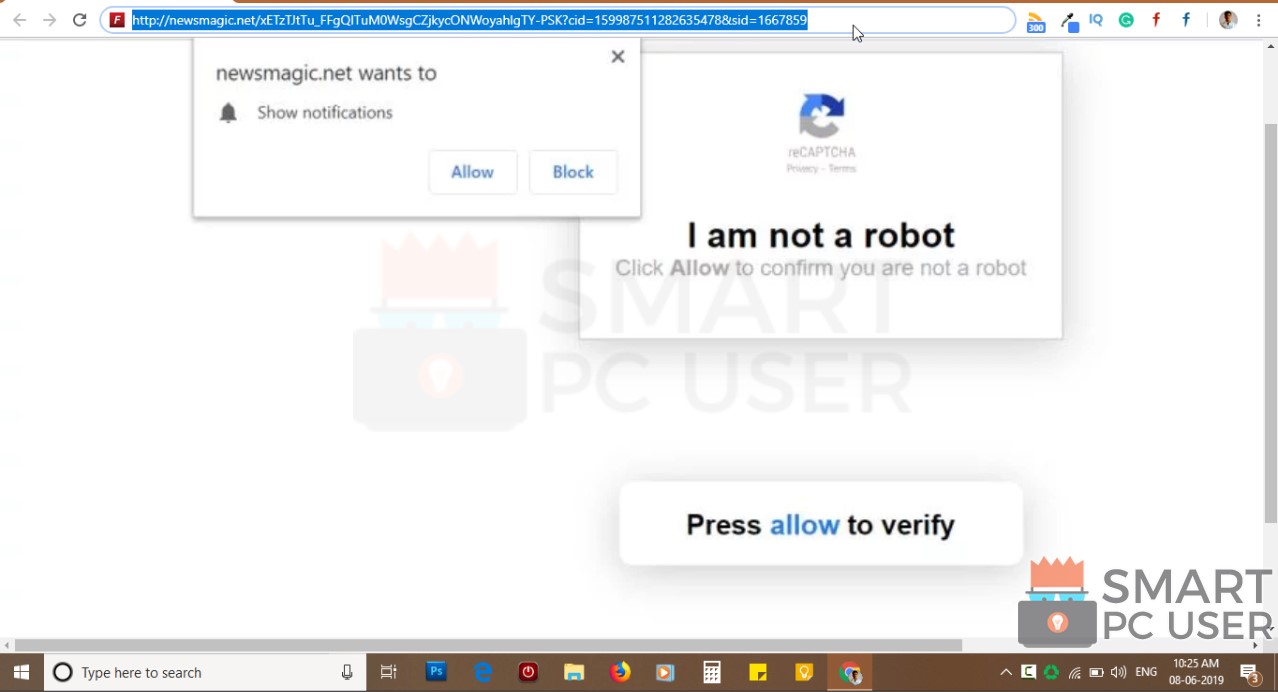Open the Chrome three-dot menu

click(x=1258, y=20)
